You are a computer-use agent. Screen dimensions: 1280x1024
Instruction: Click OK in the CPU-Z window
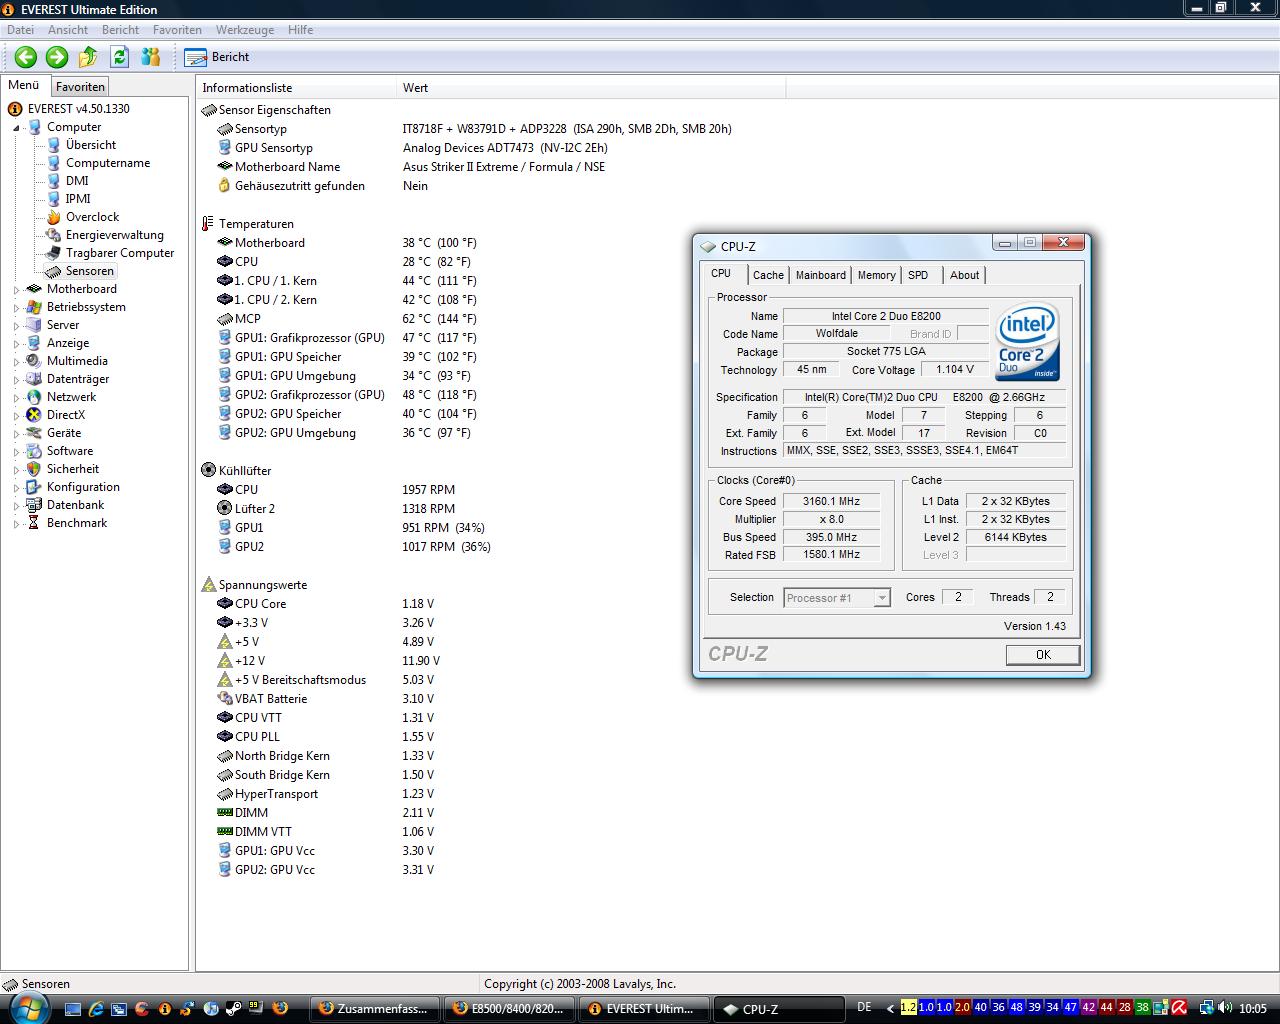click(1043, 655)
